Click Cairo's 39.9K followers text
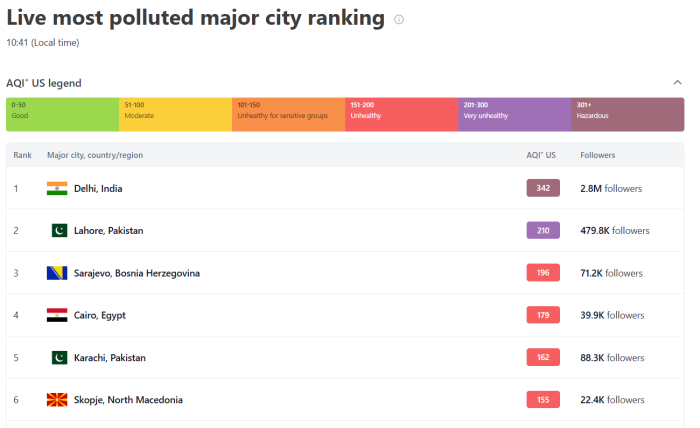The image size is (700, 428). 612,315
